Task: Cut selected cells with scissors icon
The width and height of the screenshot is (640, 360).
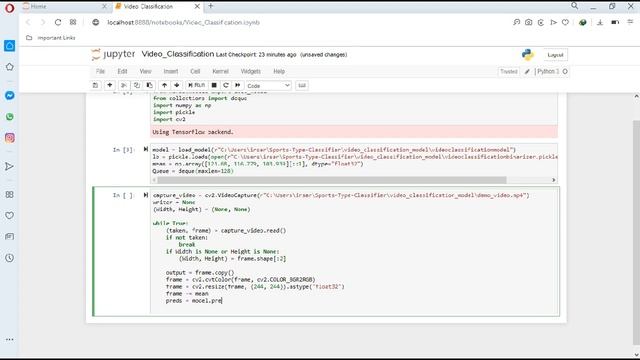Action: 124,85
